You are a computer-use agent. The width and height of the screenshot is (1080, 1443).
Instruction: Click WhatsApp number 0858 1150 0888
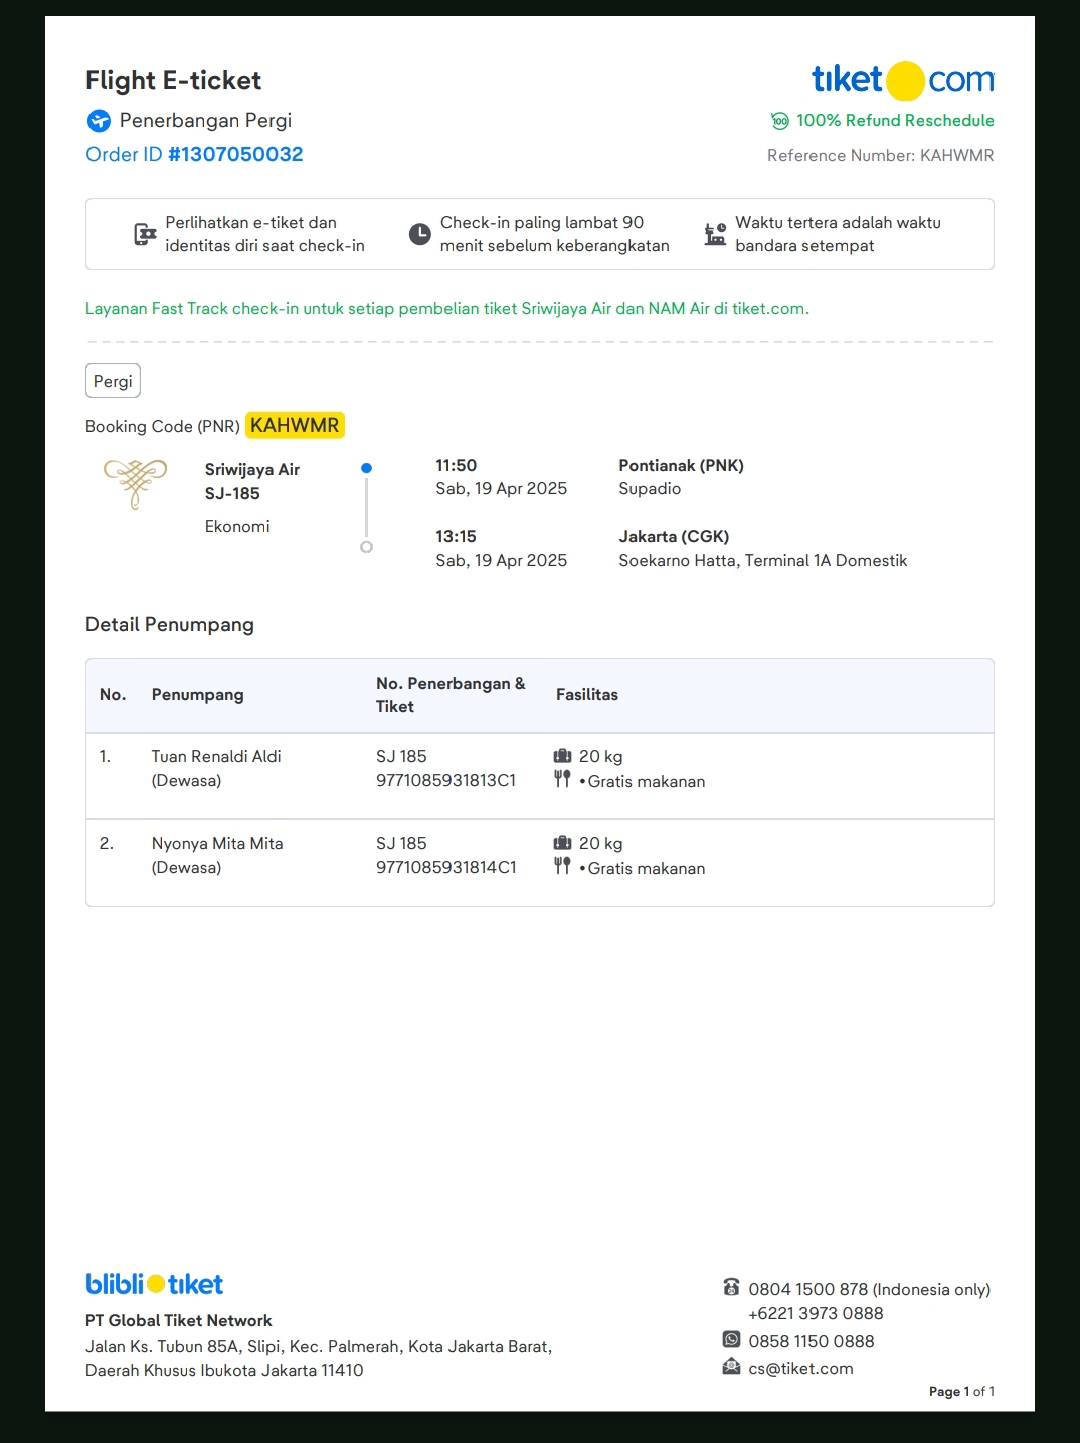point(812,1342)
